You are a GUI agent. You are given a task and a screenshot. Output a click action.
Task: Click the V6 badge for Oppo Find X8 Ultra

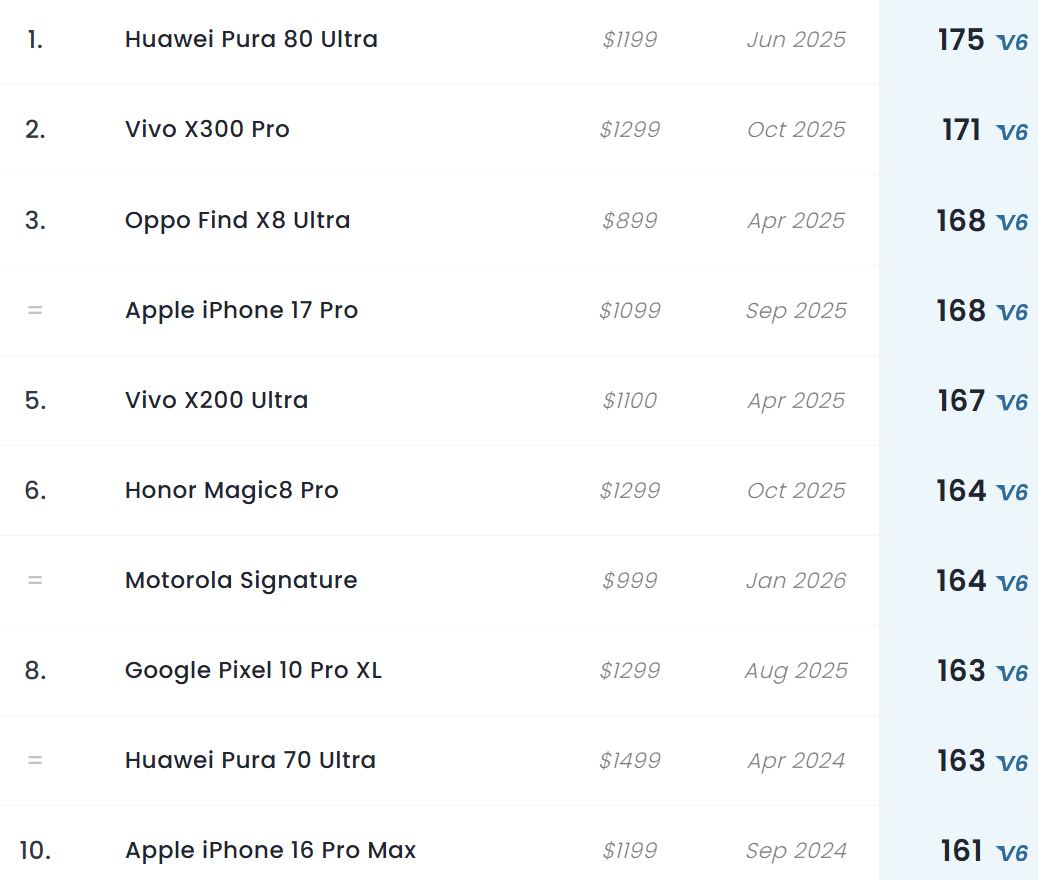coord(1012,222)
